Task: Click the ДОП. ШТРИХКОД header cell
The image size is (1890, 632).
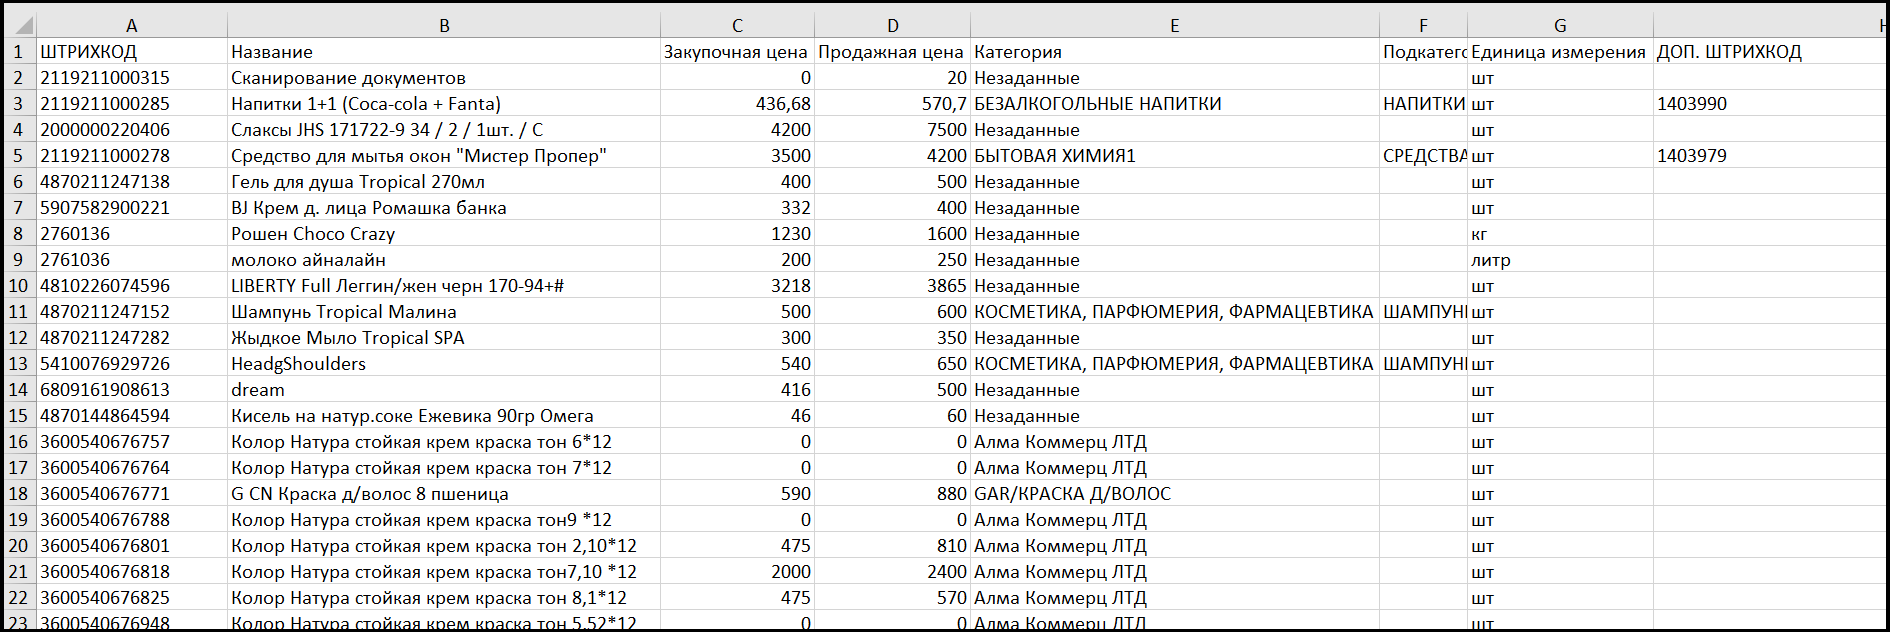Action: 1768,51
